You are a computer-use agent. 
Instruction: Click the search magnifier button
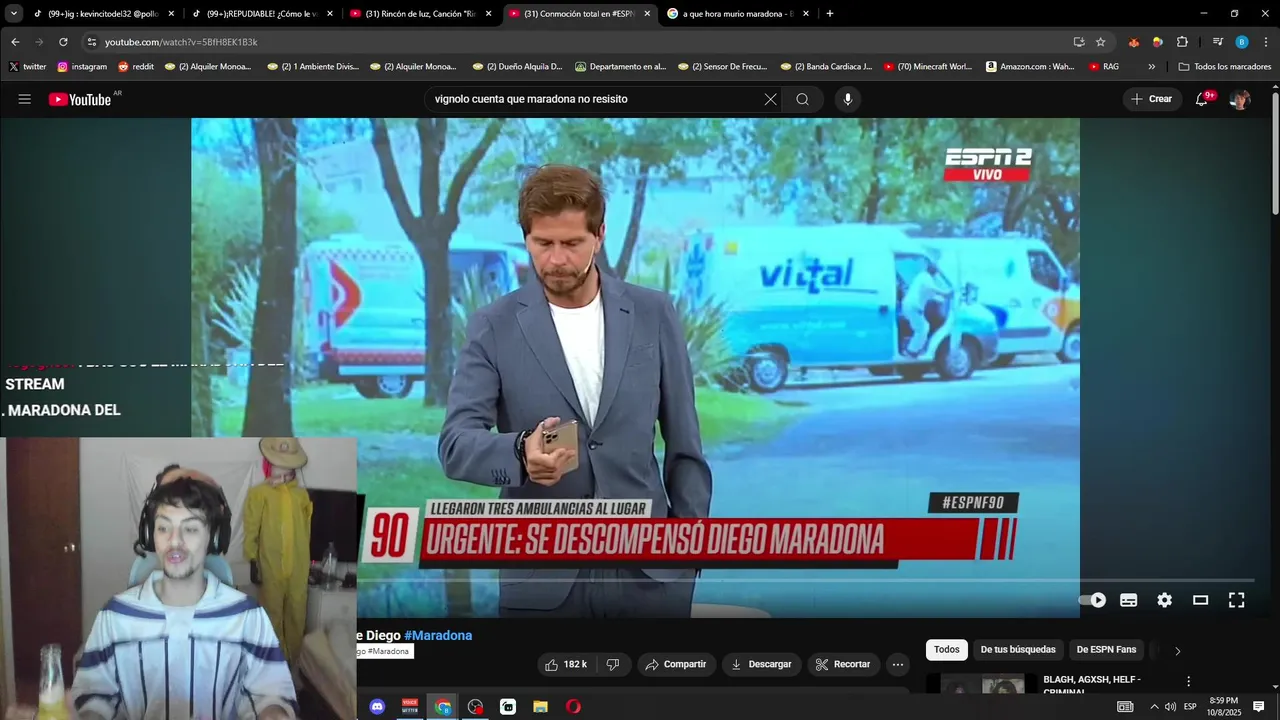coord(802,99)
